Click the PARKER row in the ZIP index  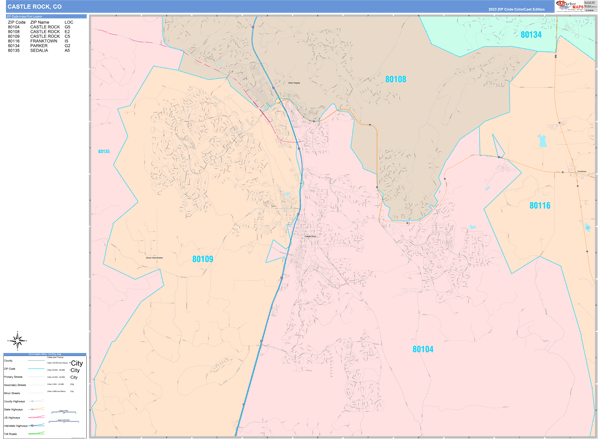[40, 45]
